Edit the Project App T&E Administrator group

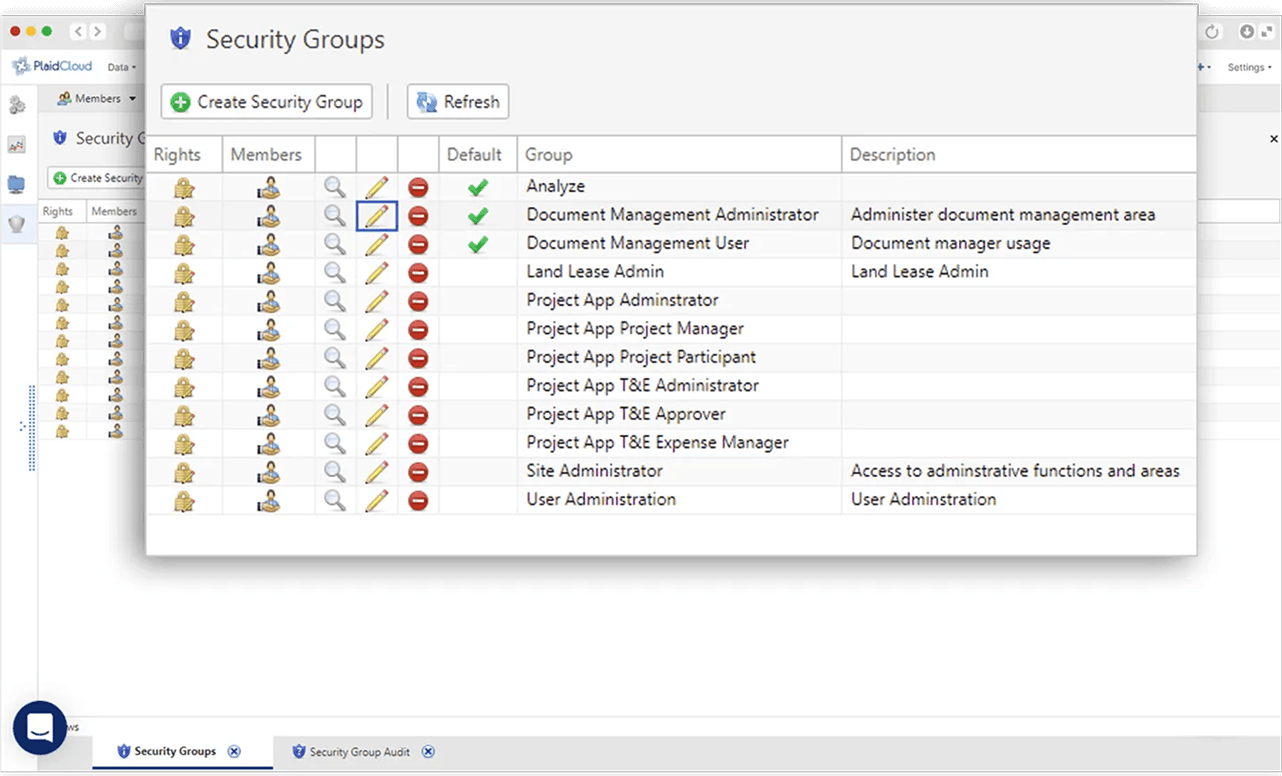(377, 386)
